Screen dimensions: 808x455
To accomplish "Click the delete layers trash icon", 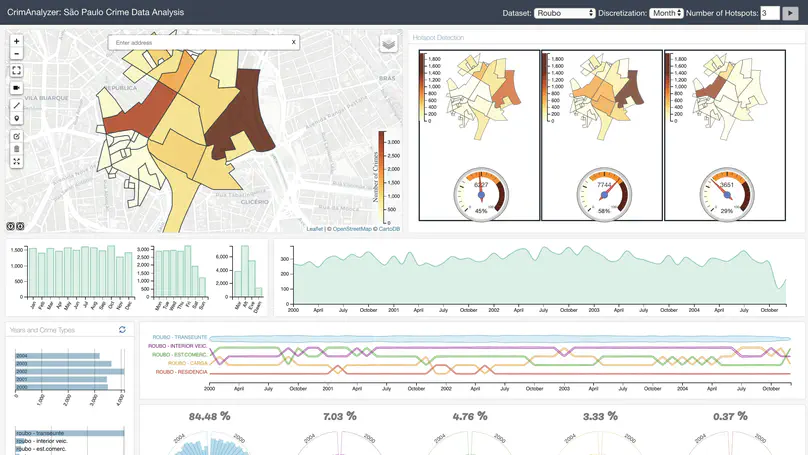I will pos(16,149).
